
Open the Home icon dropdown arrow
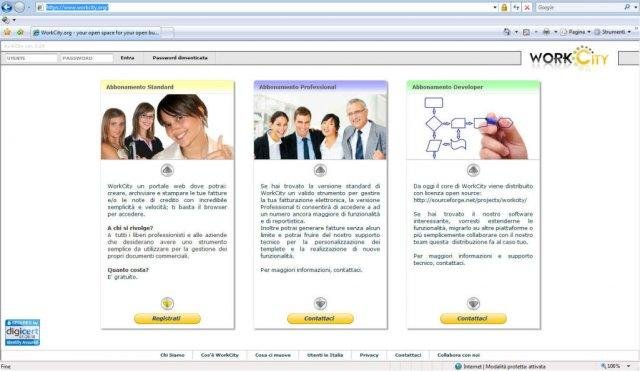point(516,32)
